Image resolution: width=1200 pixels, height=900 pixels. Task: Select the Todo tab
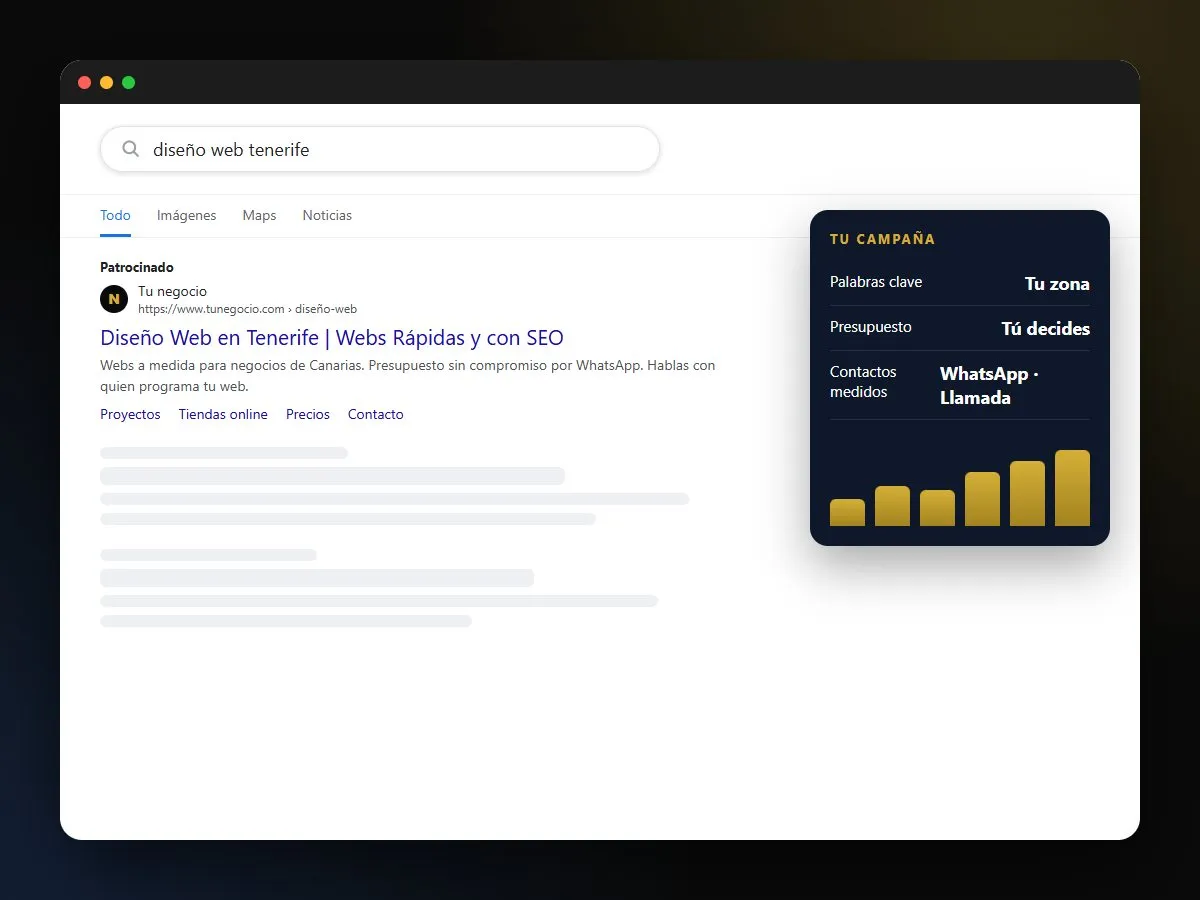tap(115, 215)
